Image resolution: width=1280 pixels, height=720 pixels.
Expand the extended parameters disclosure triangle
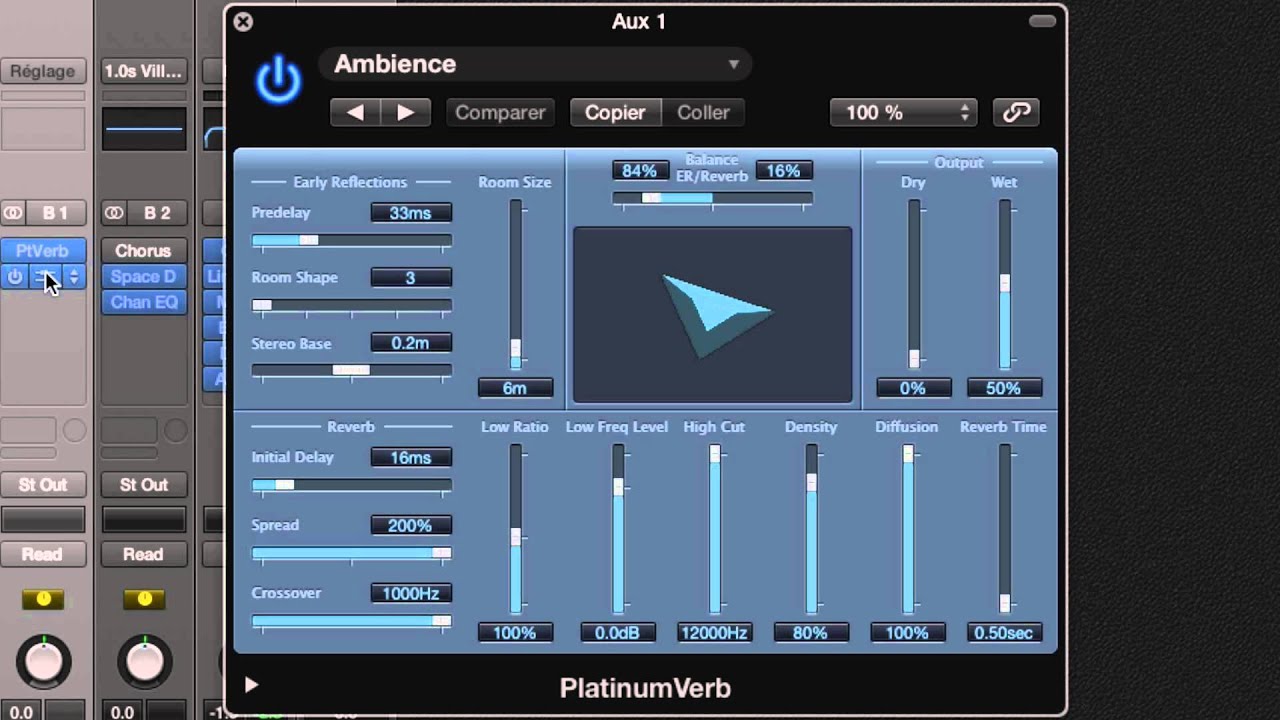coord(251,685)
